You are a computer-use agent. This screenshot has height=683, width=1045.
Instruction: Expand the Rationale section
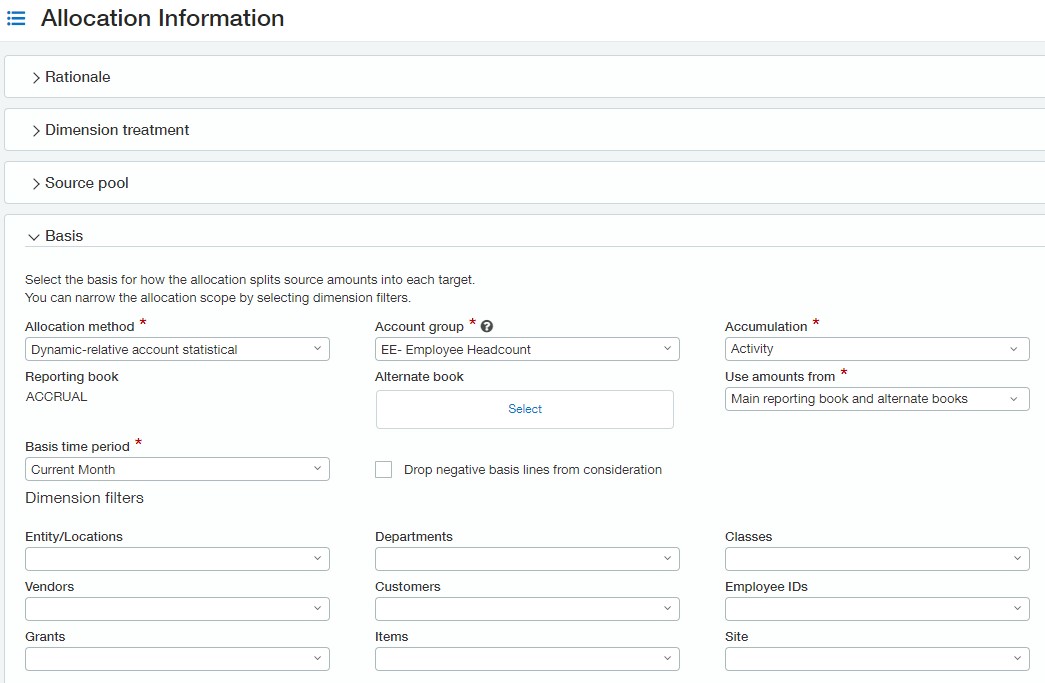77,77
